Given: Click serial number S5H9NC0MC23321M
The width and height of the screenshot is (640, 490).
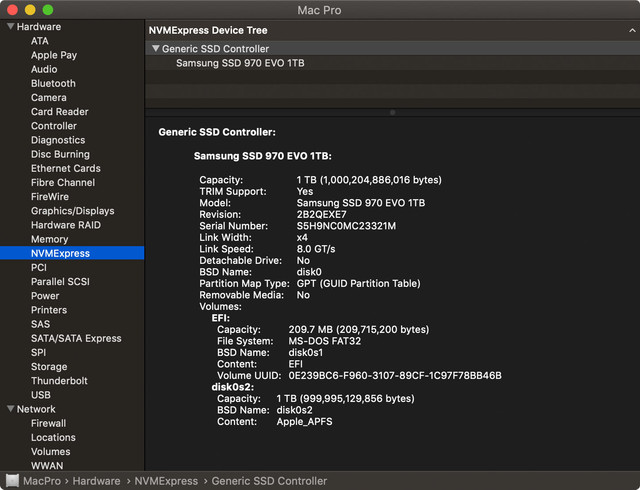Looking at the screenshot, I should point(346,226).
